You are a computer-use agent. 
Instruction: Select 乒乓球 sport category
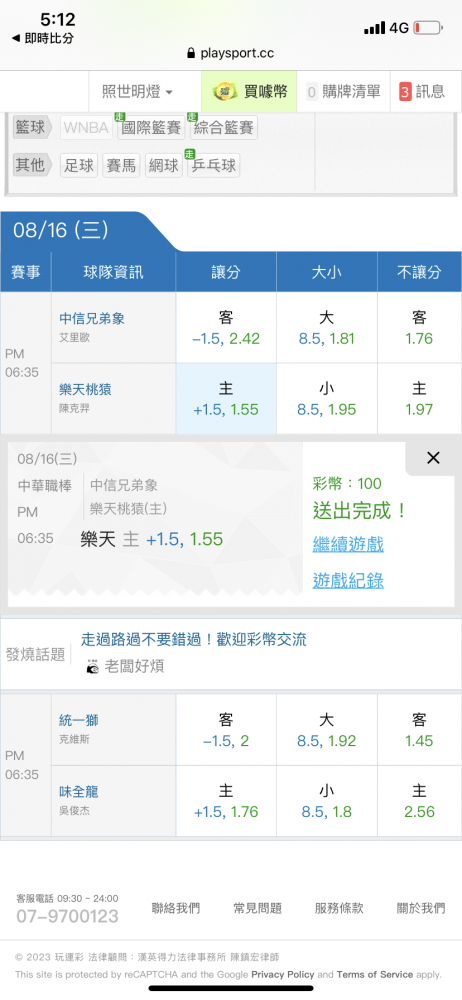tap(213, 166)
